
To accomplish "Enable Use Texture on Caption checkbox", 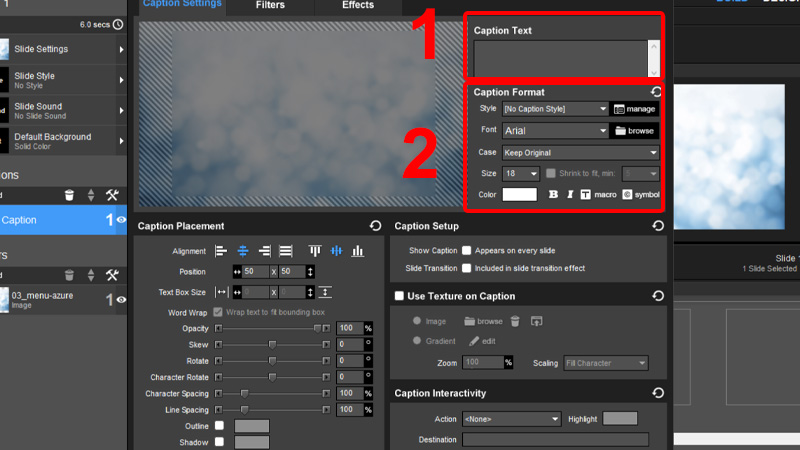I will pos(399,296).
